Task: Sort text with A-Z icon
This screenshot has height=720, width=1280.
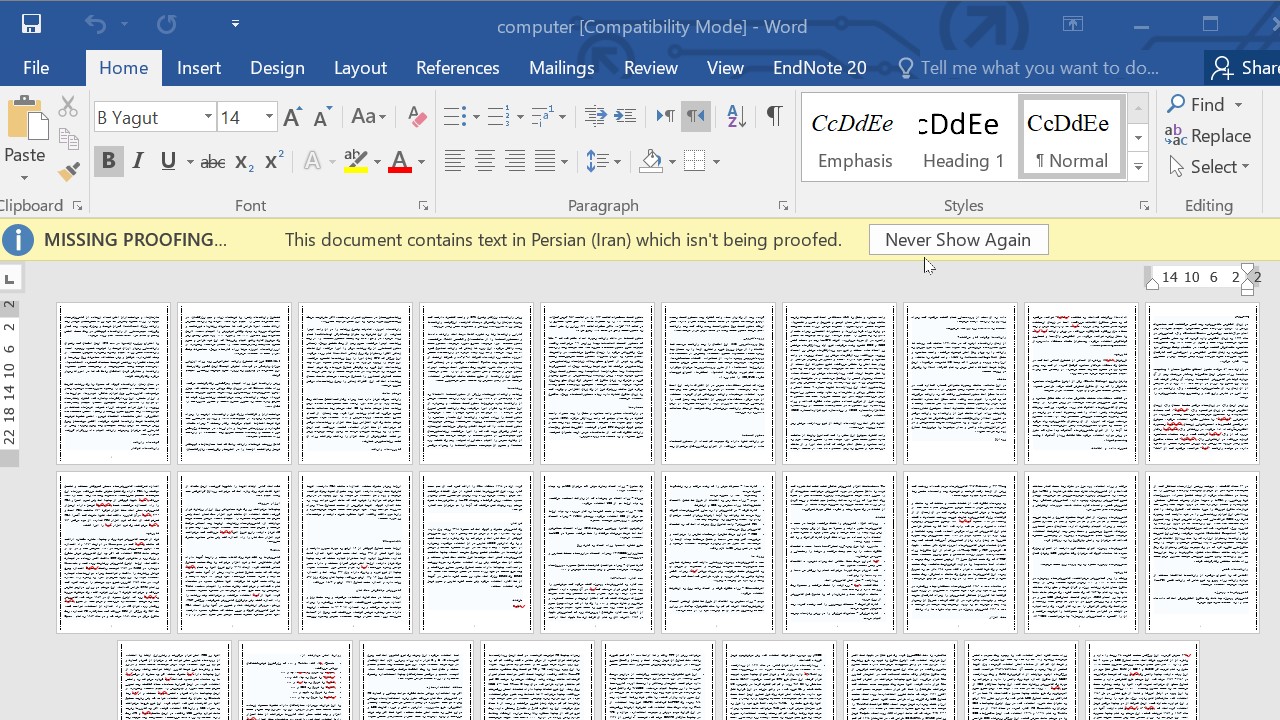Action: click(736, 117)
